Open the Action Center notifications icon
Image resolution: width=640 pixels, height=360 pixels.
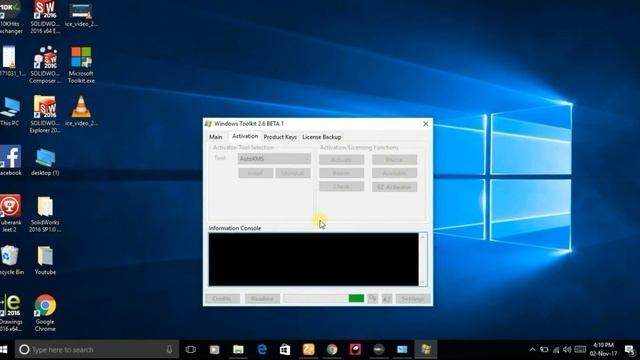click(630, 349)
